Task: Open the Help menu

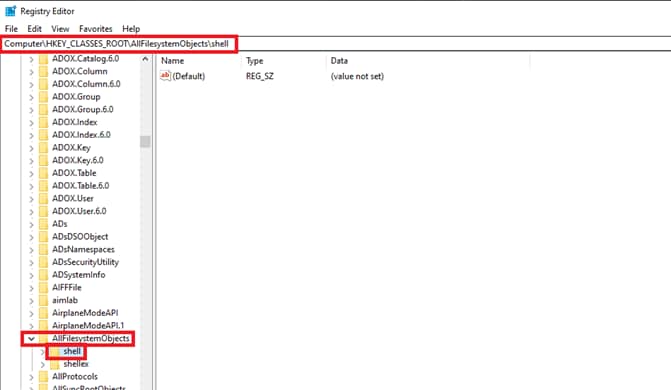Action: pyautogui.click(x=131, y=29)
